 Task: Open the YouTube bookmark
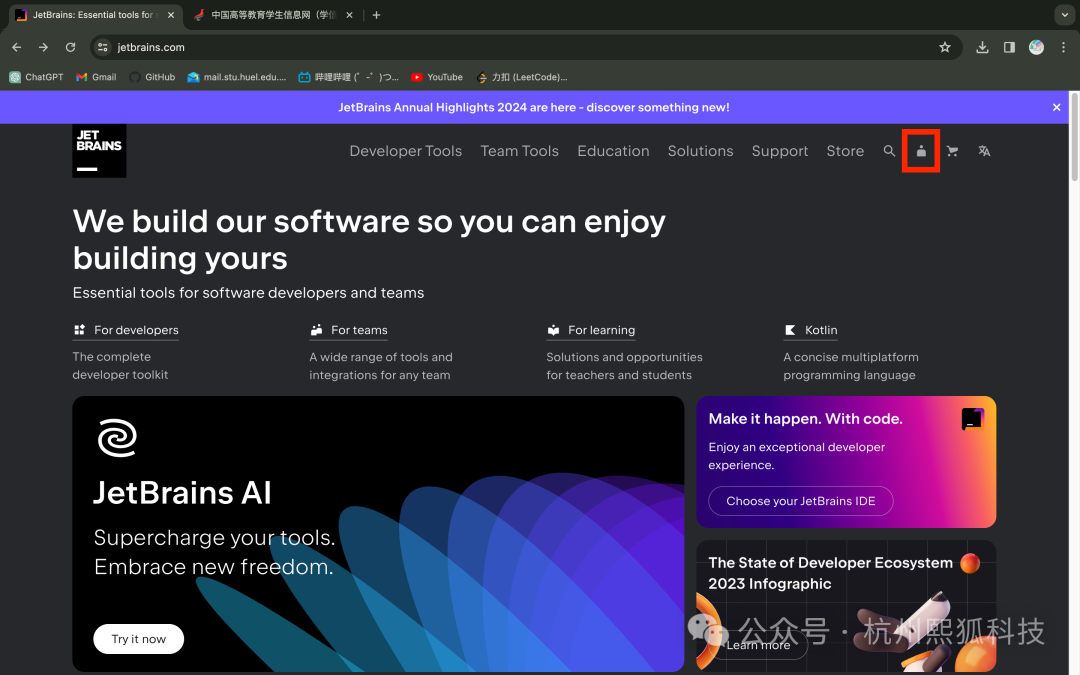[x=436, y=77]
